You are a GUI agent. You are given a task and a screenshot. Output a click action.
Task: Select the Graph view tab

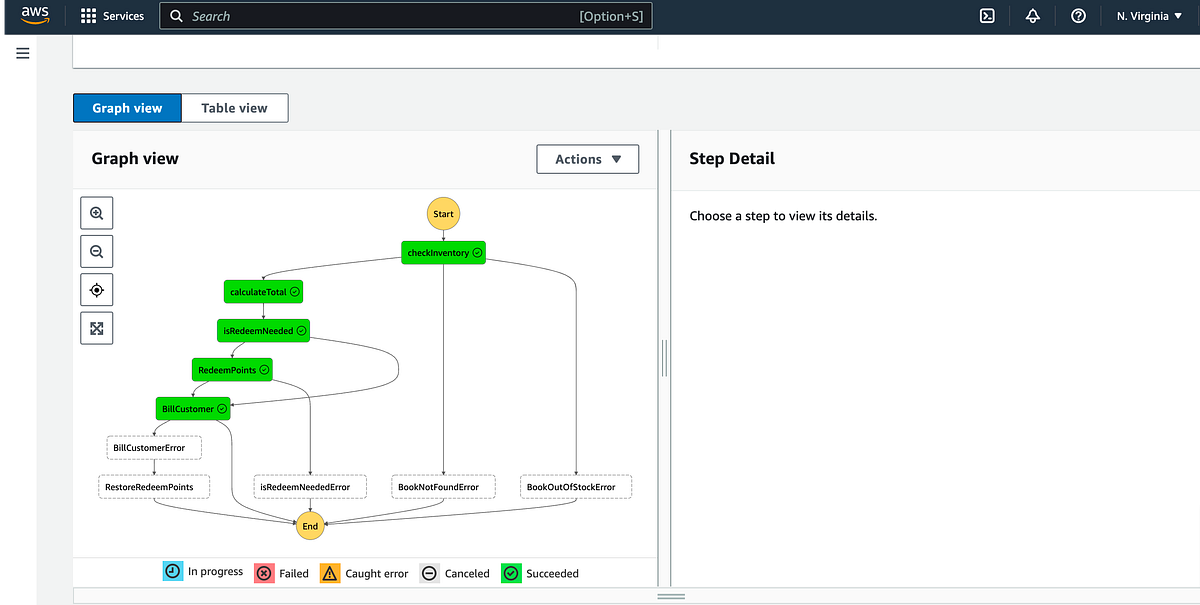[x=127, y=107]
